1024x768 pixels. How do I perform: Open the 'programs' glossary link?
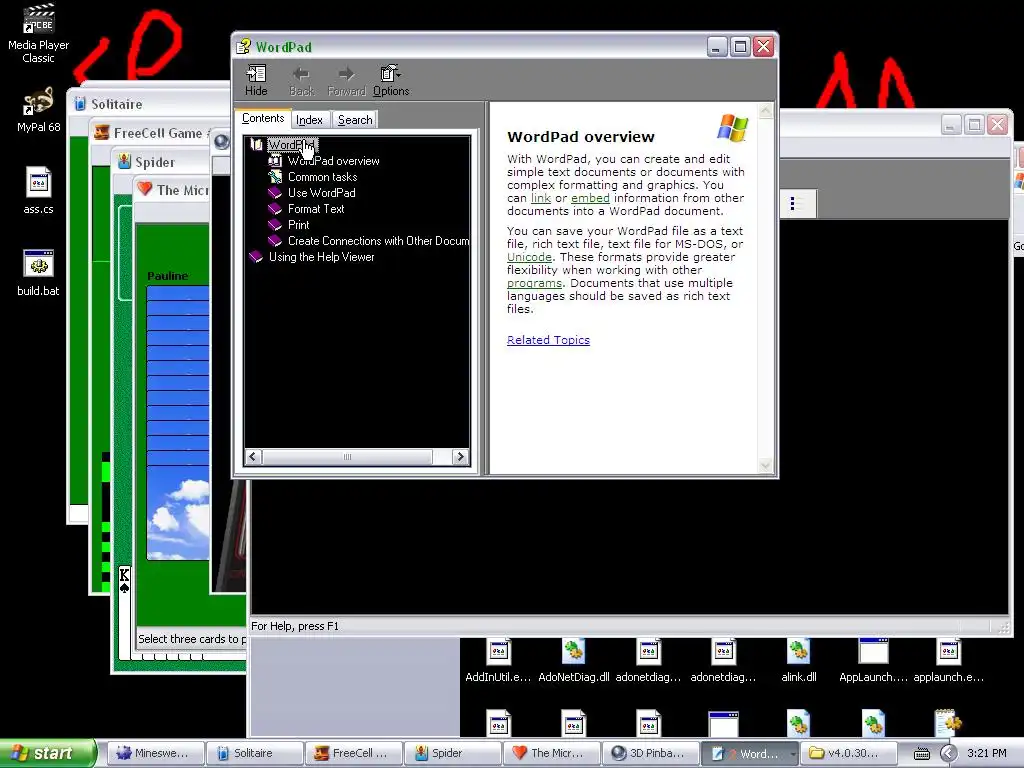click(534, 283)
